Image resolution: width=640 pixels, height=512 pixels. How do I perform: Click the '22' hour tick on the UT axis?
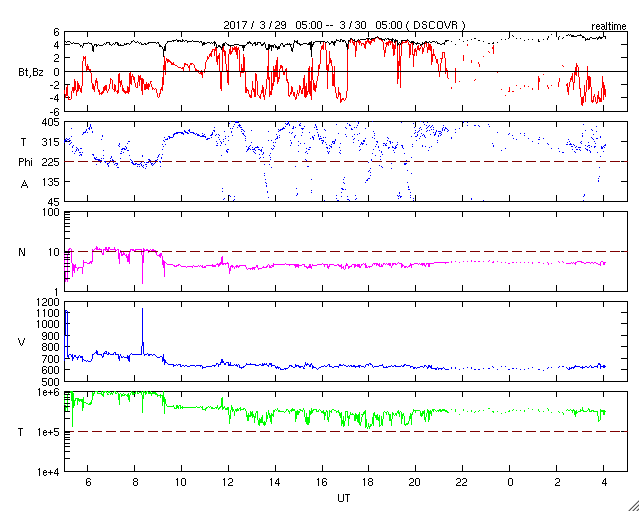point(462,482)
